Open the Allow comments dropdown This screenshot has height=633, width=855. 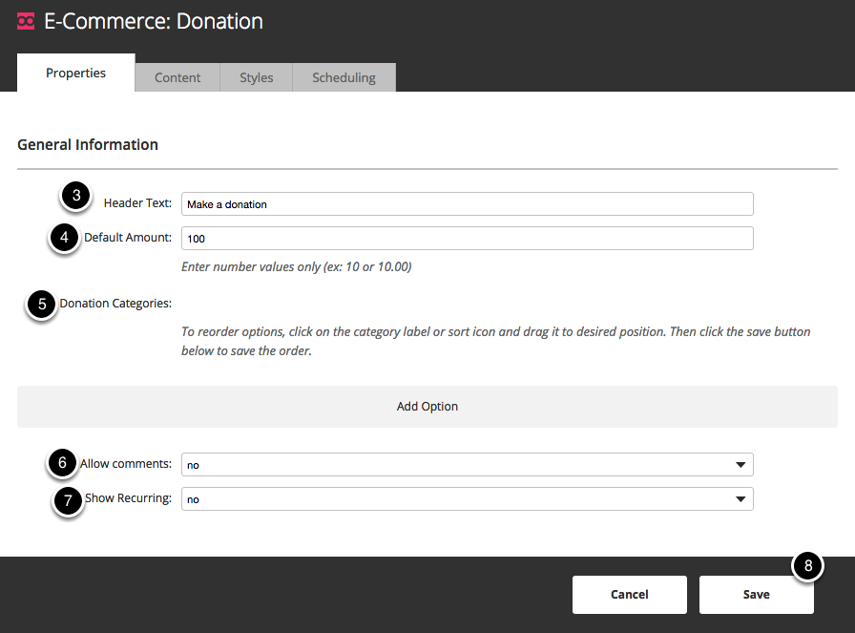[467, 465]
